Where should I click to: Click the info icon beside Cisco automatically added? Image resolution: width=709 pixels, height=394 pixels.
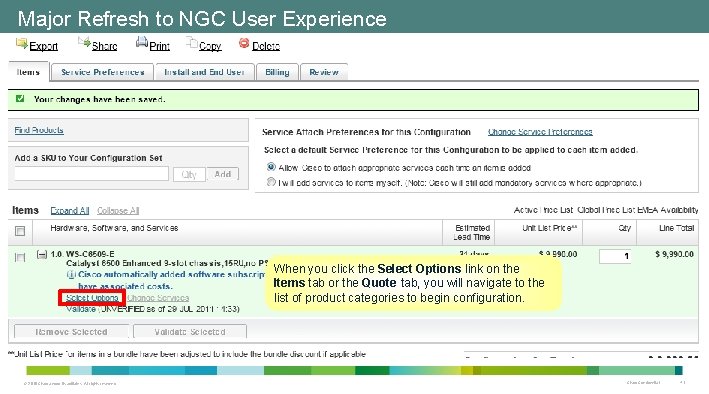point(71,275)
